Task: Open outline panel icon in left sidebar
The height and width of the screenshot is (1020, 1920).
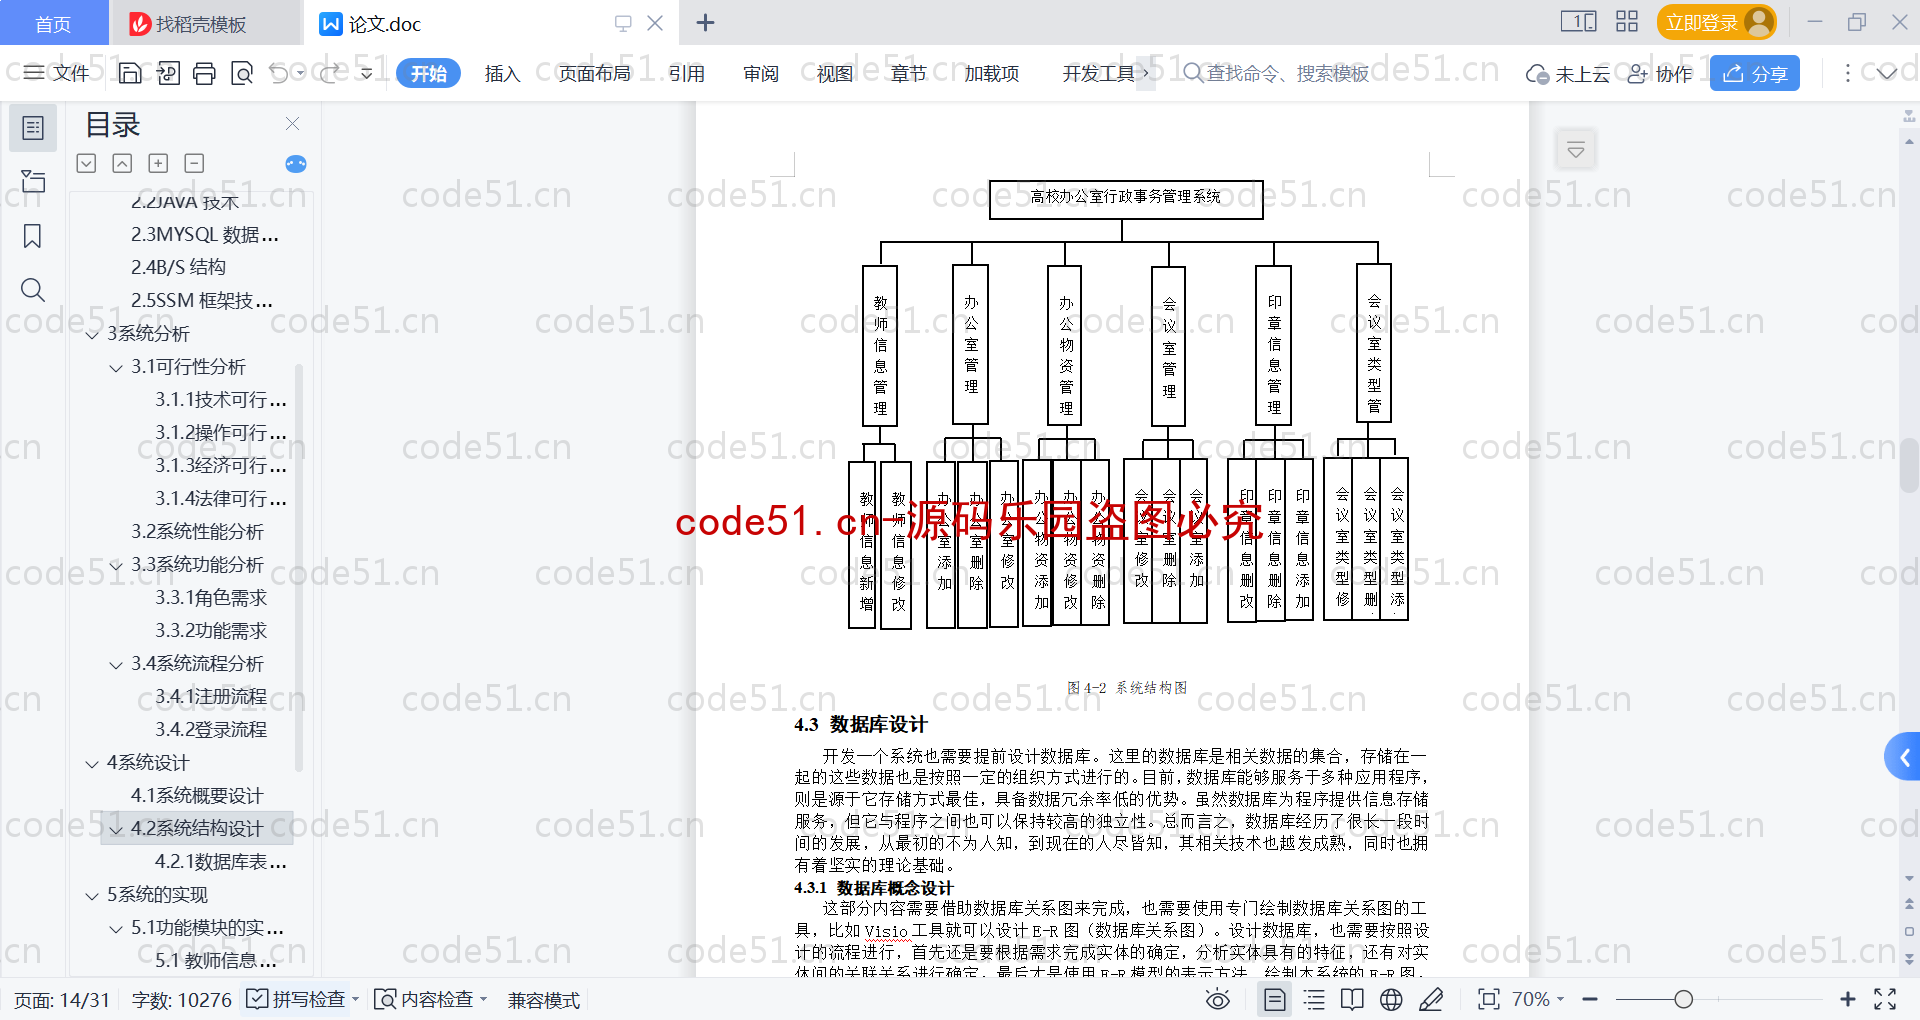Action: click(x=33, y=128)
